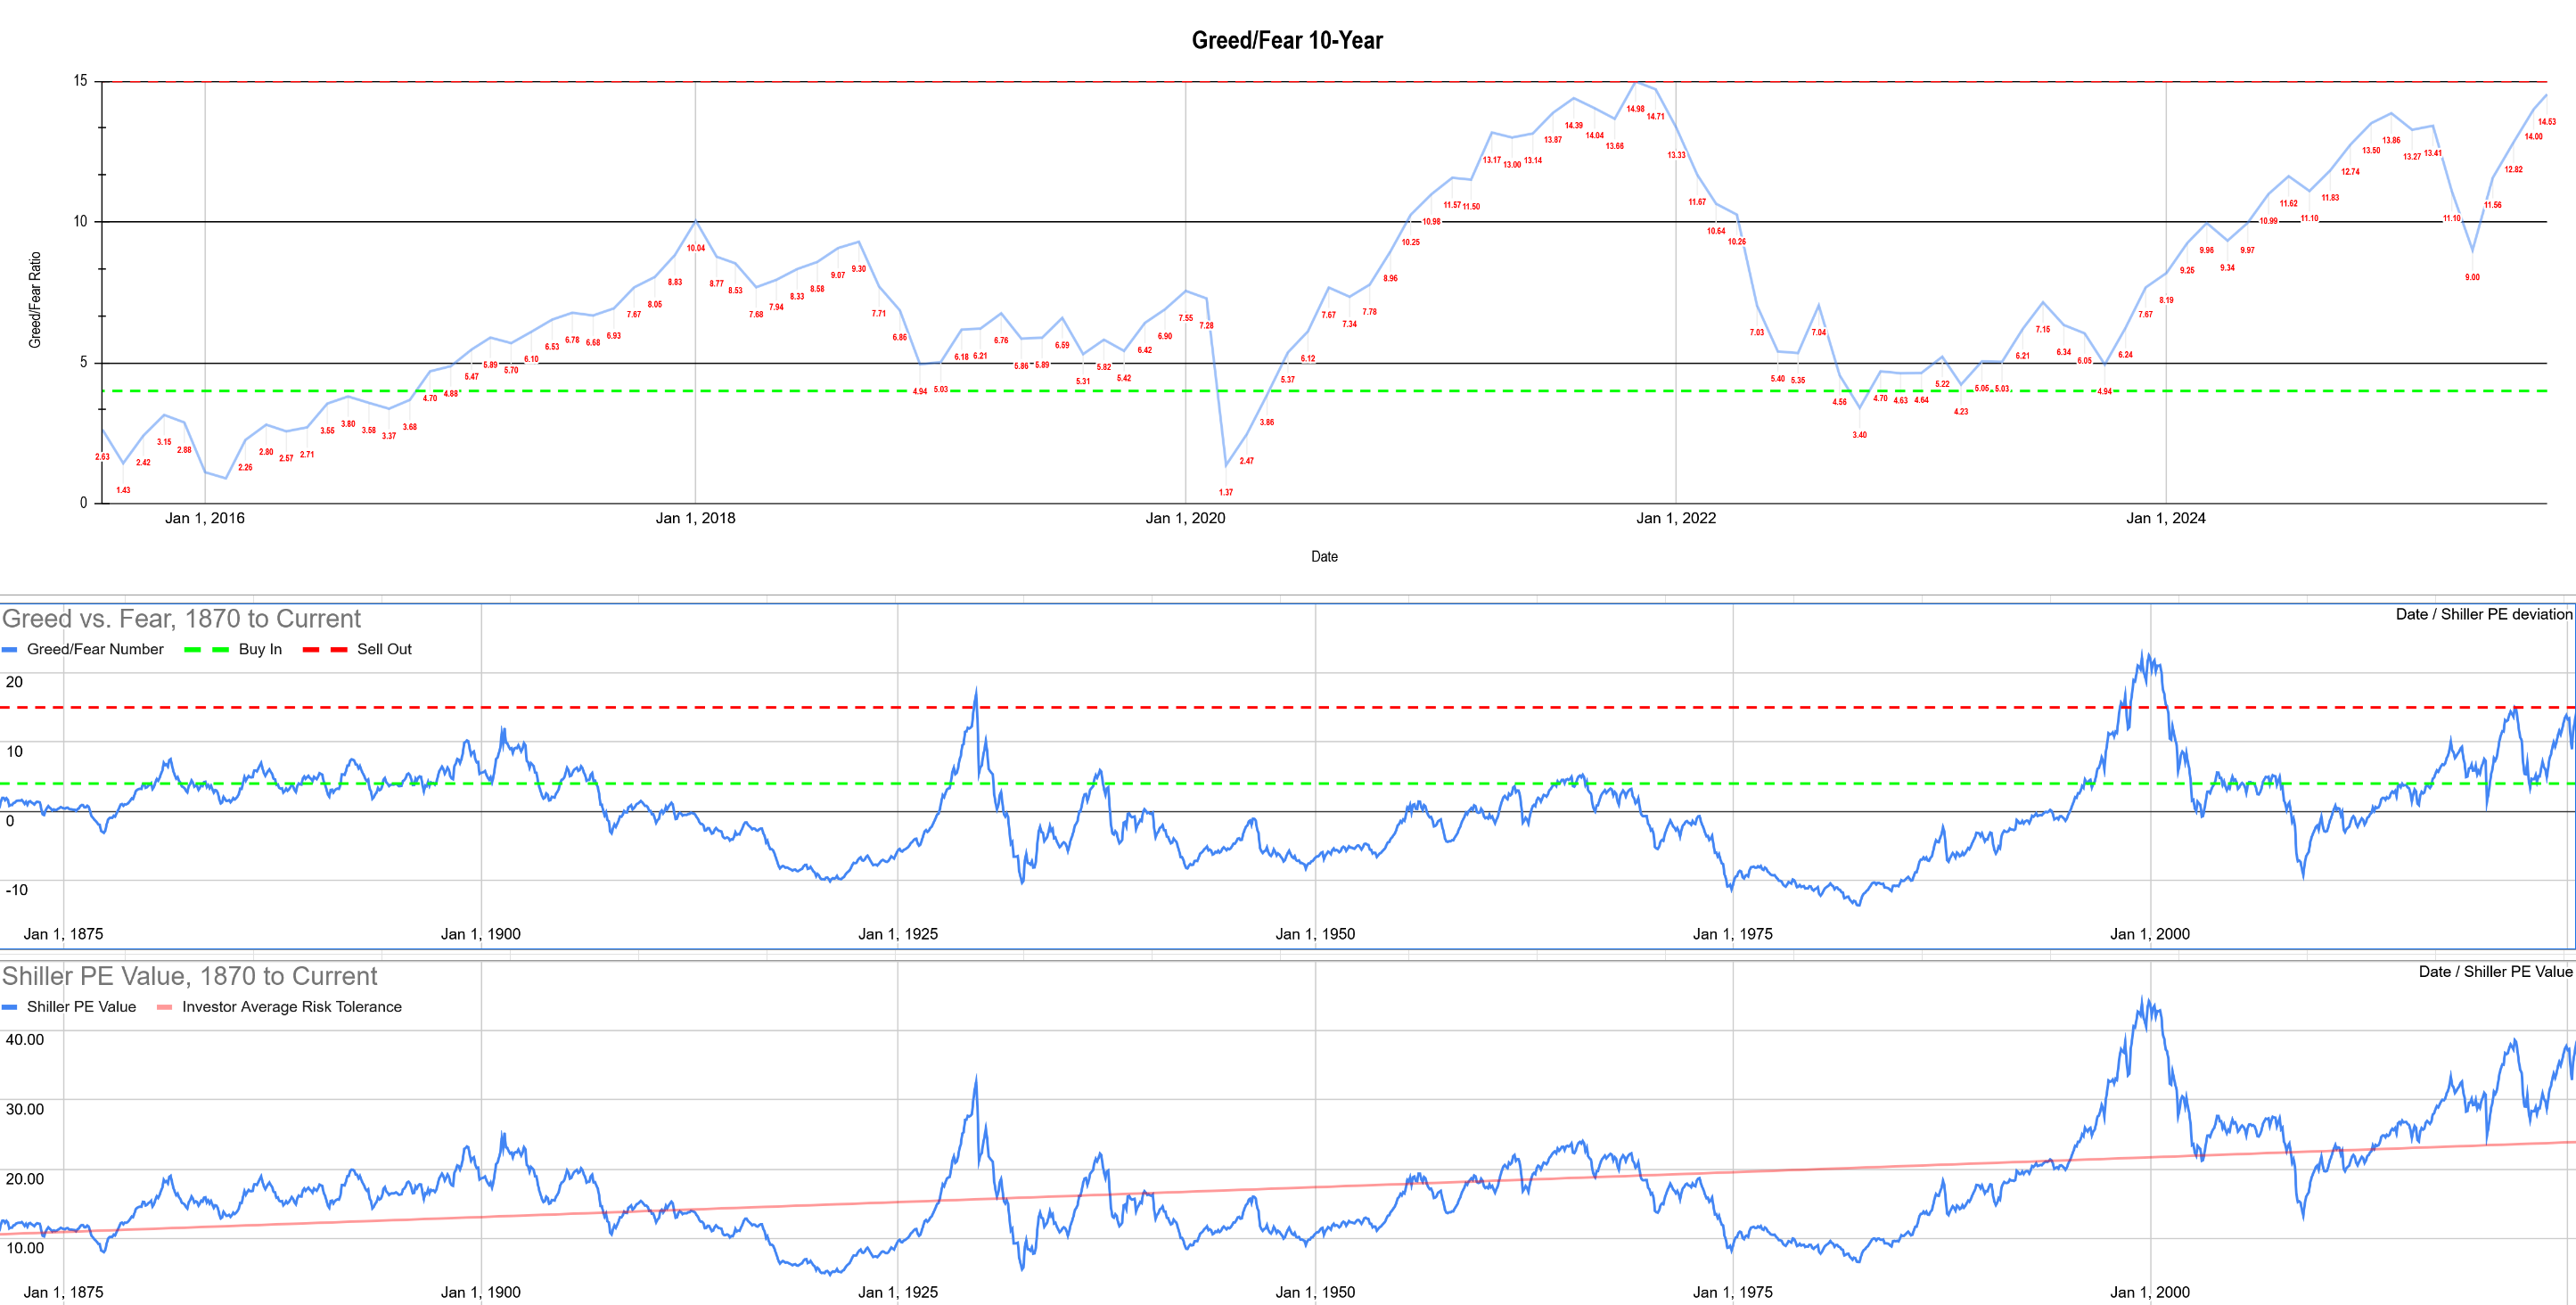2576x1305 pixels.
Task: Click the 14.71 data label
Action: click(1656, 117)
